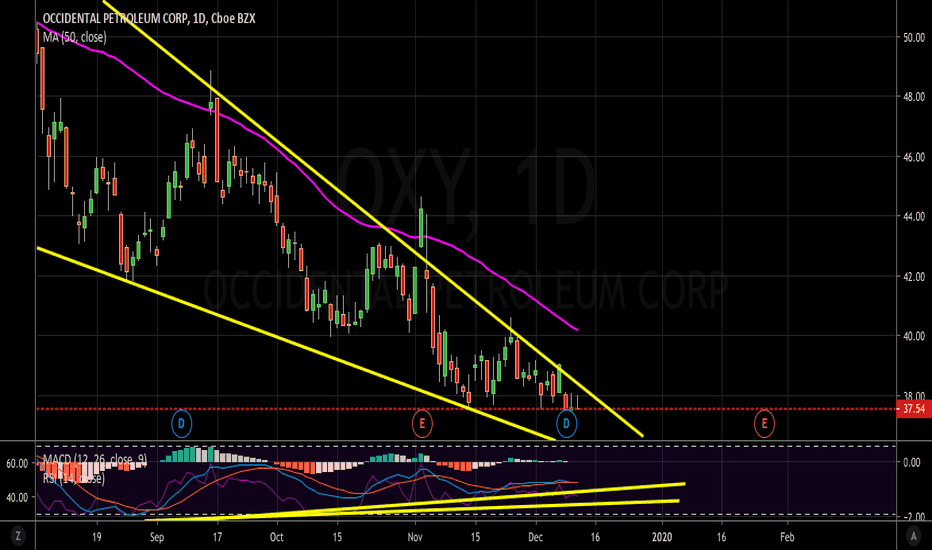
Task: Click the red earnings E marker near November
Action: (x=422, y=423)
